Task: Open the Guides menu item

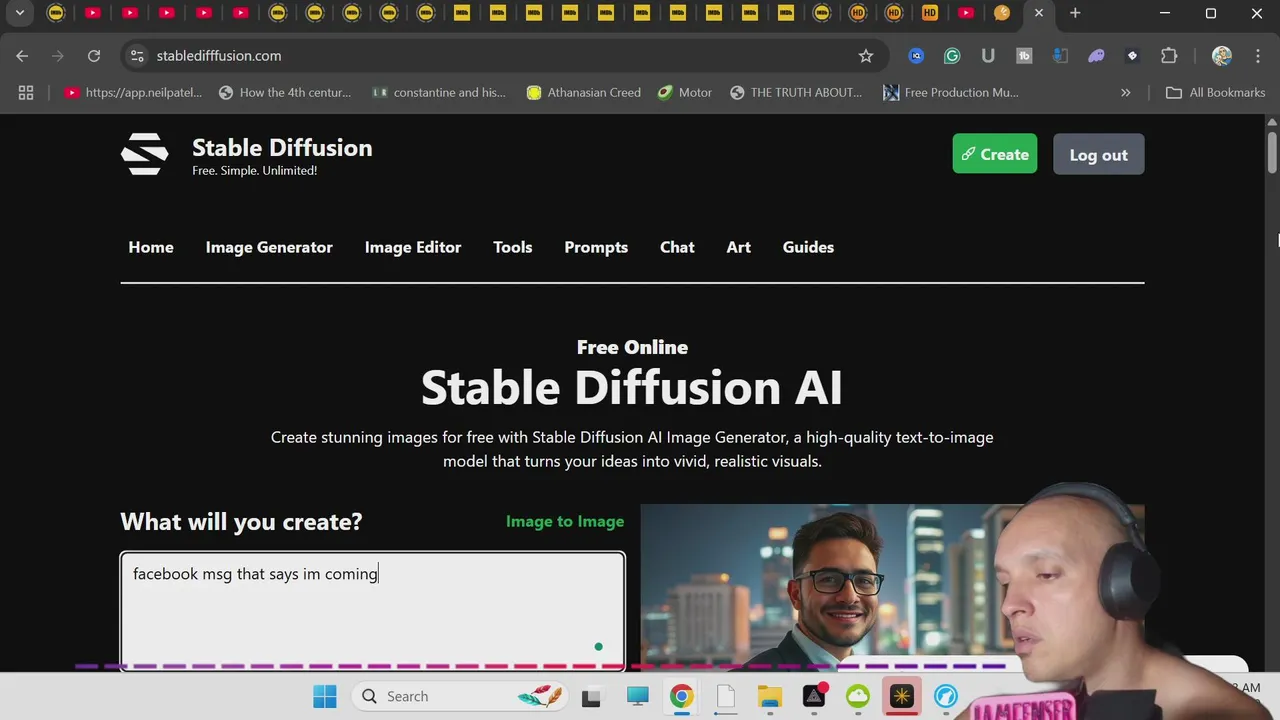Action: tap(808, 247)
